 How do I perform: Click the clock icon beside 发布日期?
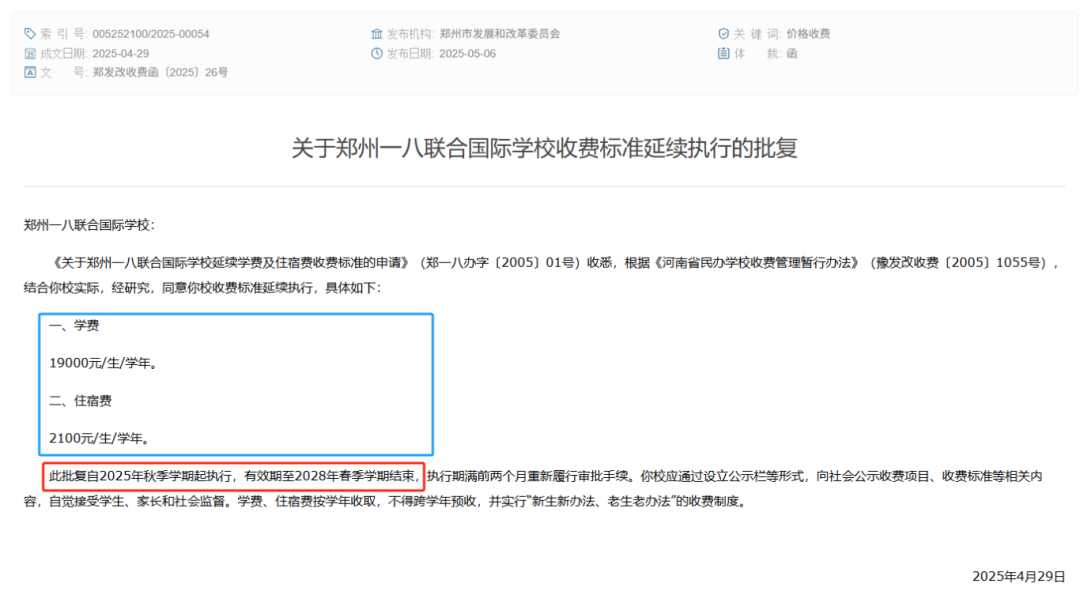click(377, 53)
